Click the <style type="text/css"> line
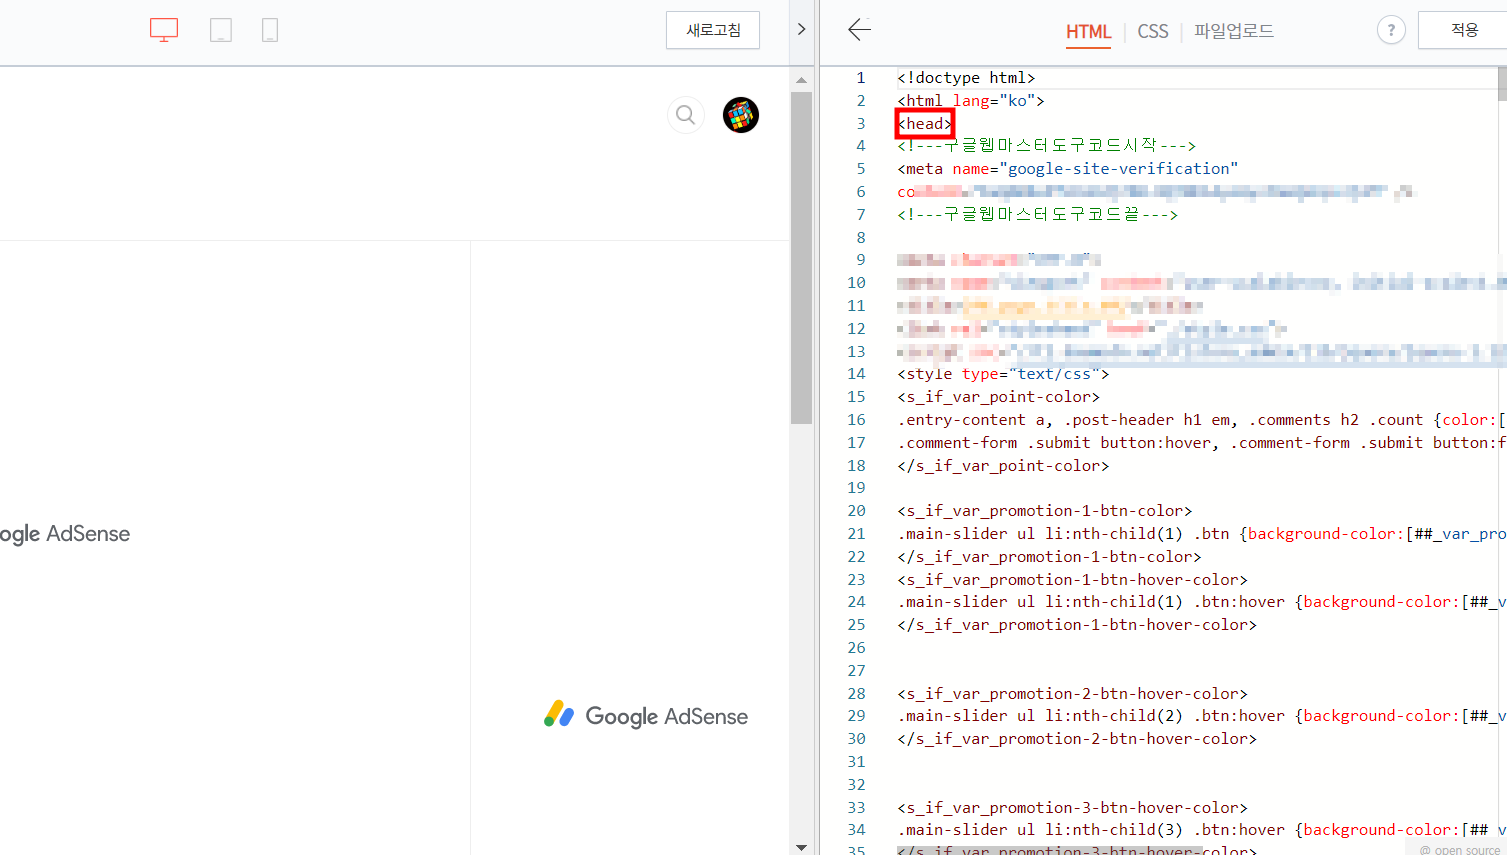Viewport: 1507px width, 855px height. point(1003,374)
